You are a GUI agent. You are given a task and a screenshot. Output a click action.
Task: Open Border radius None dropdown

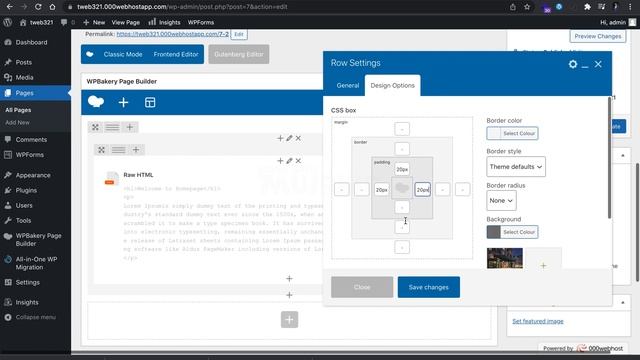pyautogui.click(x=501, y=200)
